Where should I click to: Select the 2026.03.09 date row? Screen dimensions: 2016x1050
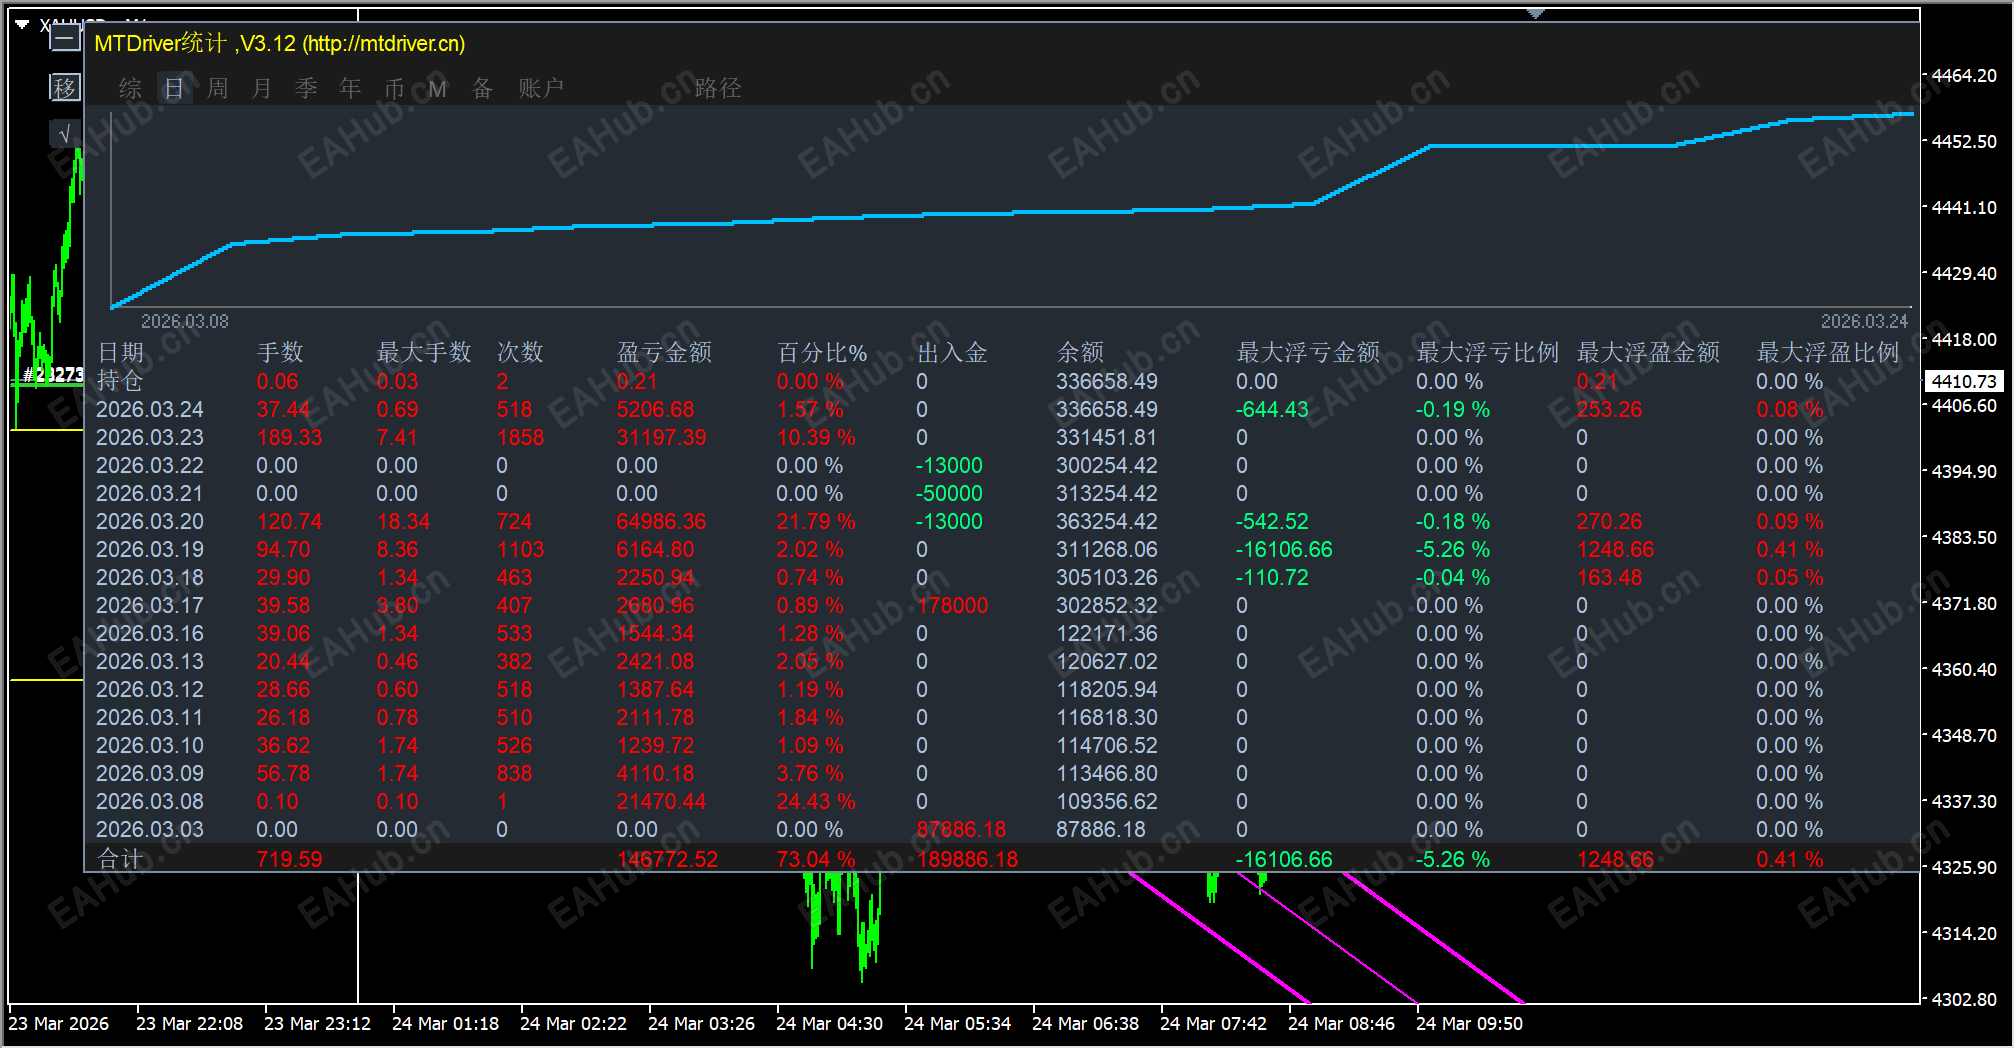150,774
